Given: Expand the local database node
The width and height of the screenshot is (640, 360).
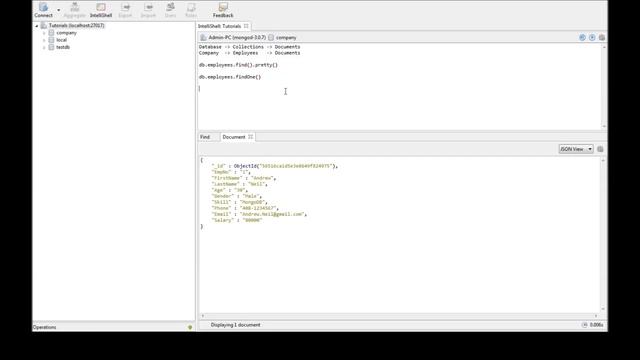Looking at the screenshot, I should (x=44, y=40).
